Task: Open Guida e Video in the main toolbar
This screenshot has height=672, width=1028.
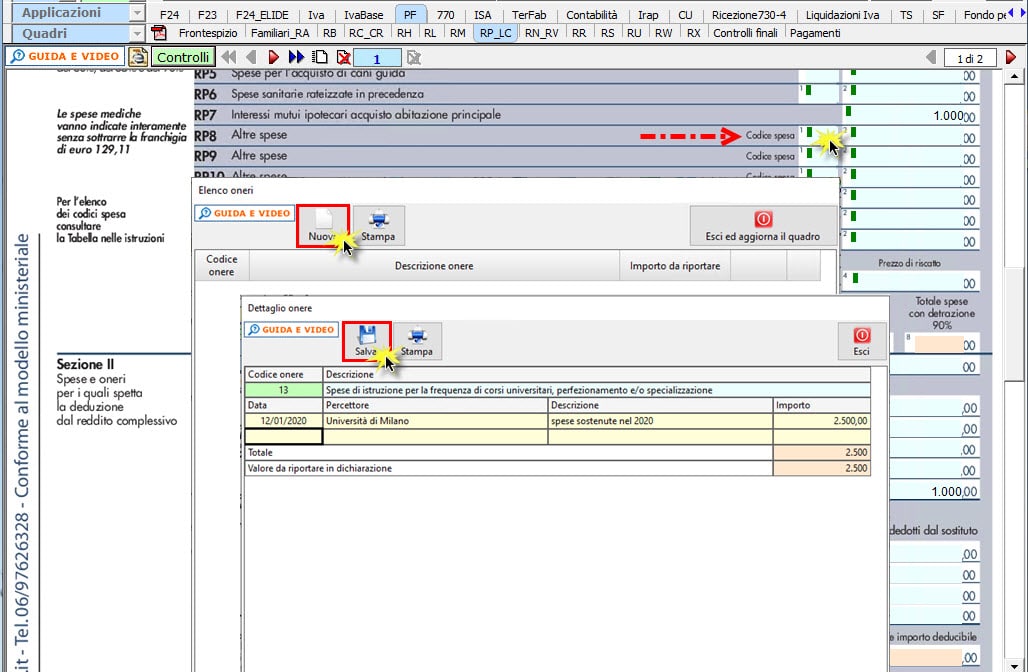Action: [x=65, y=57]
